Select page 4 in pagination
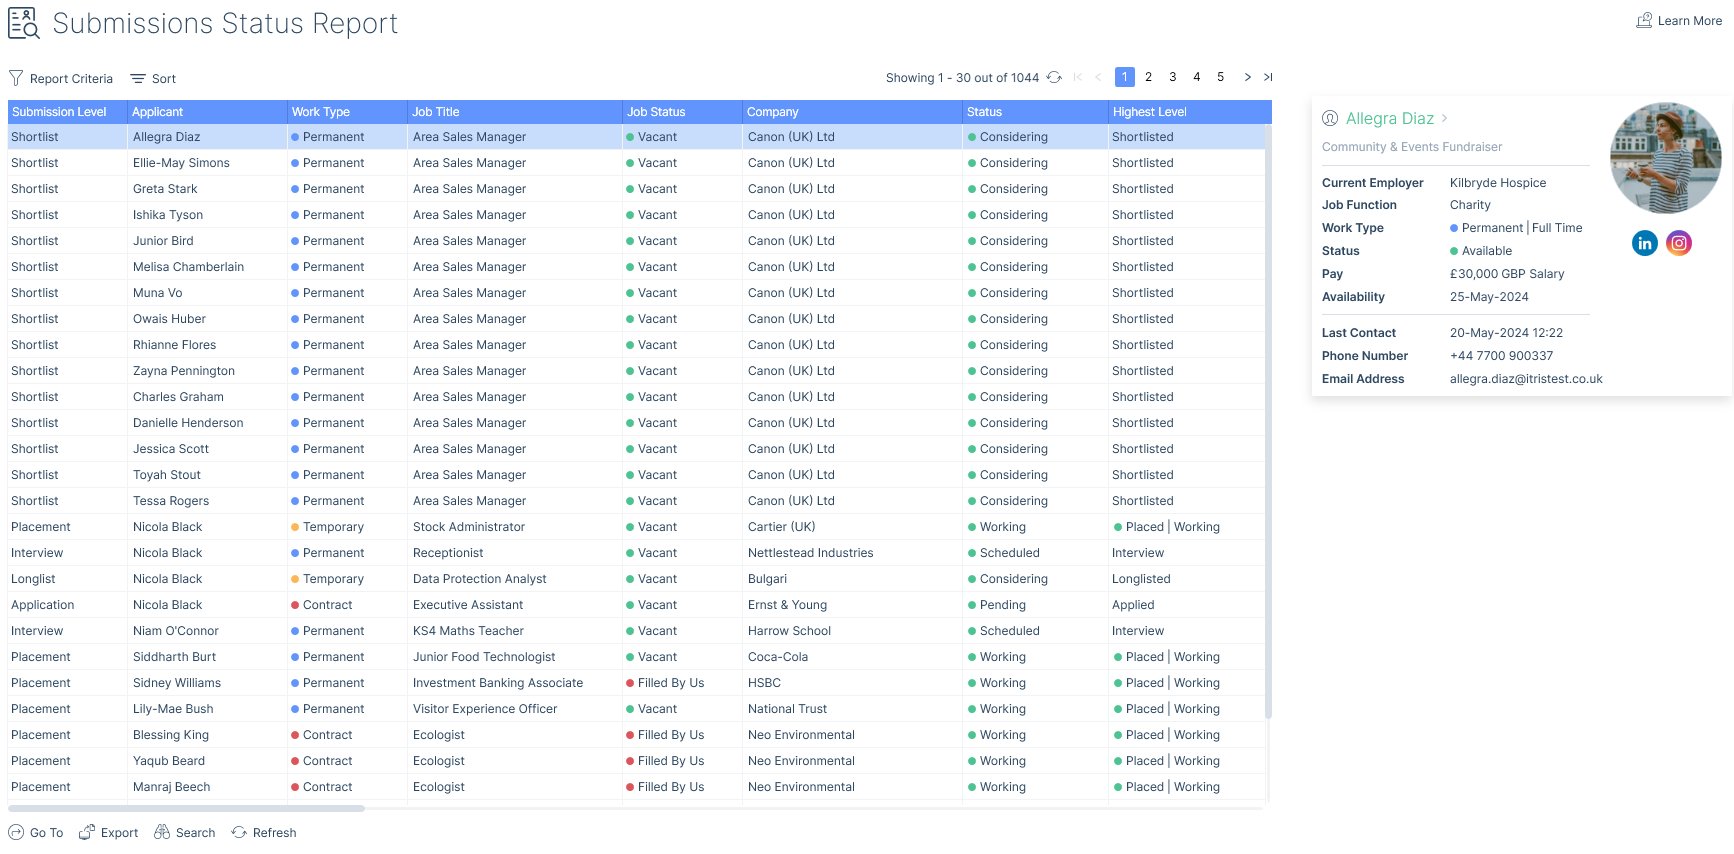This screenshot has width=1734, height=854. pos(1197,77)
